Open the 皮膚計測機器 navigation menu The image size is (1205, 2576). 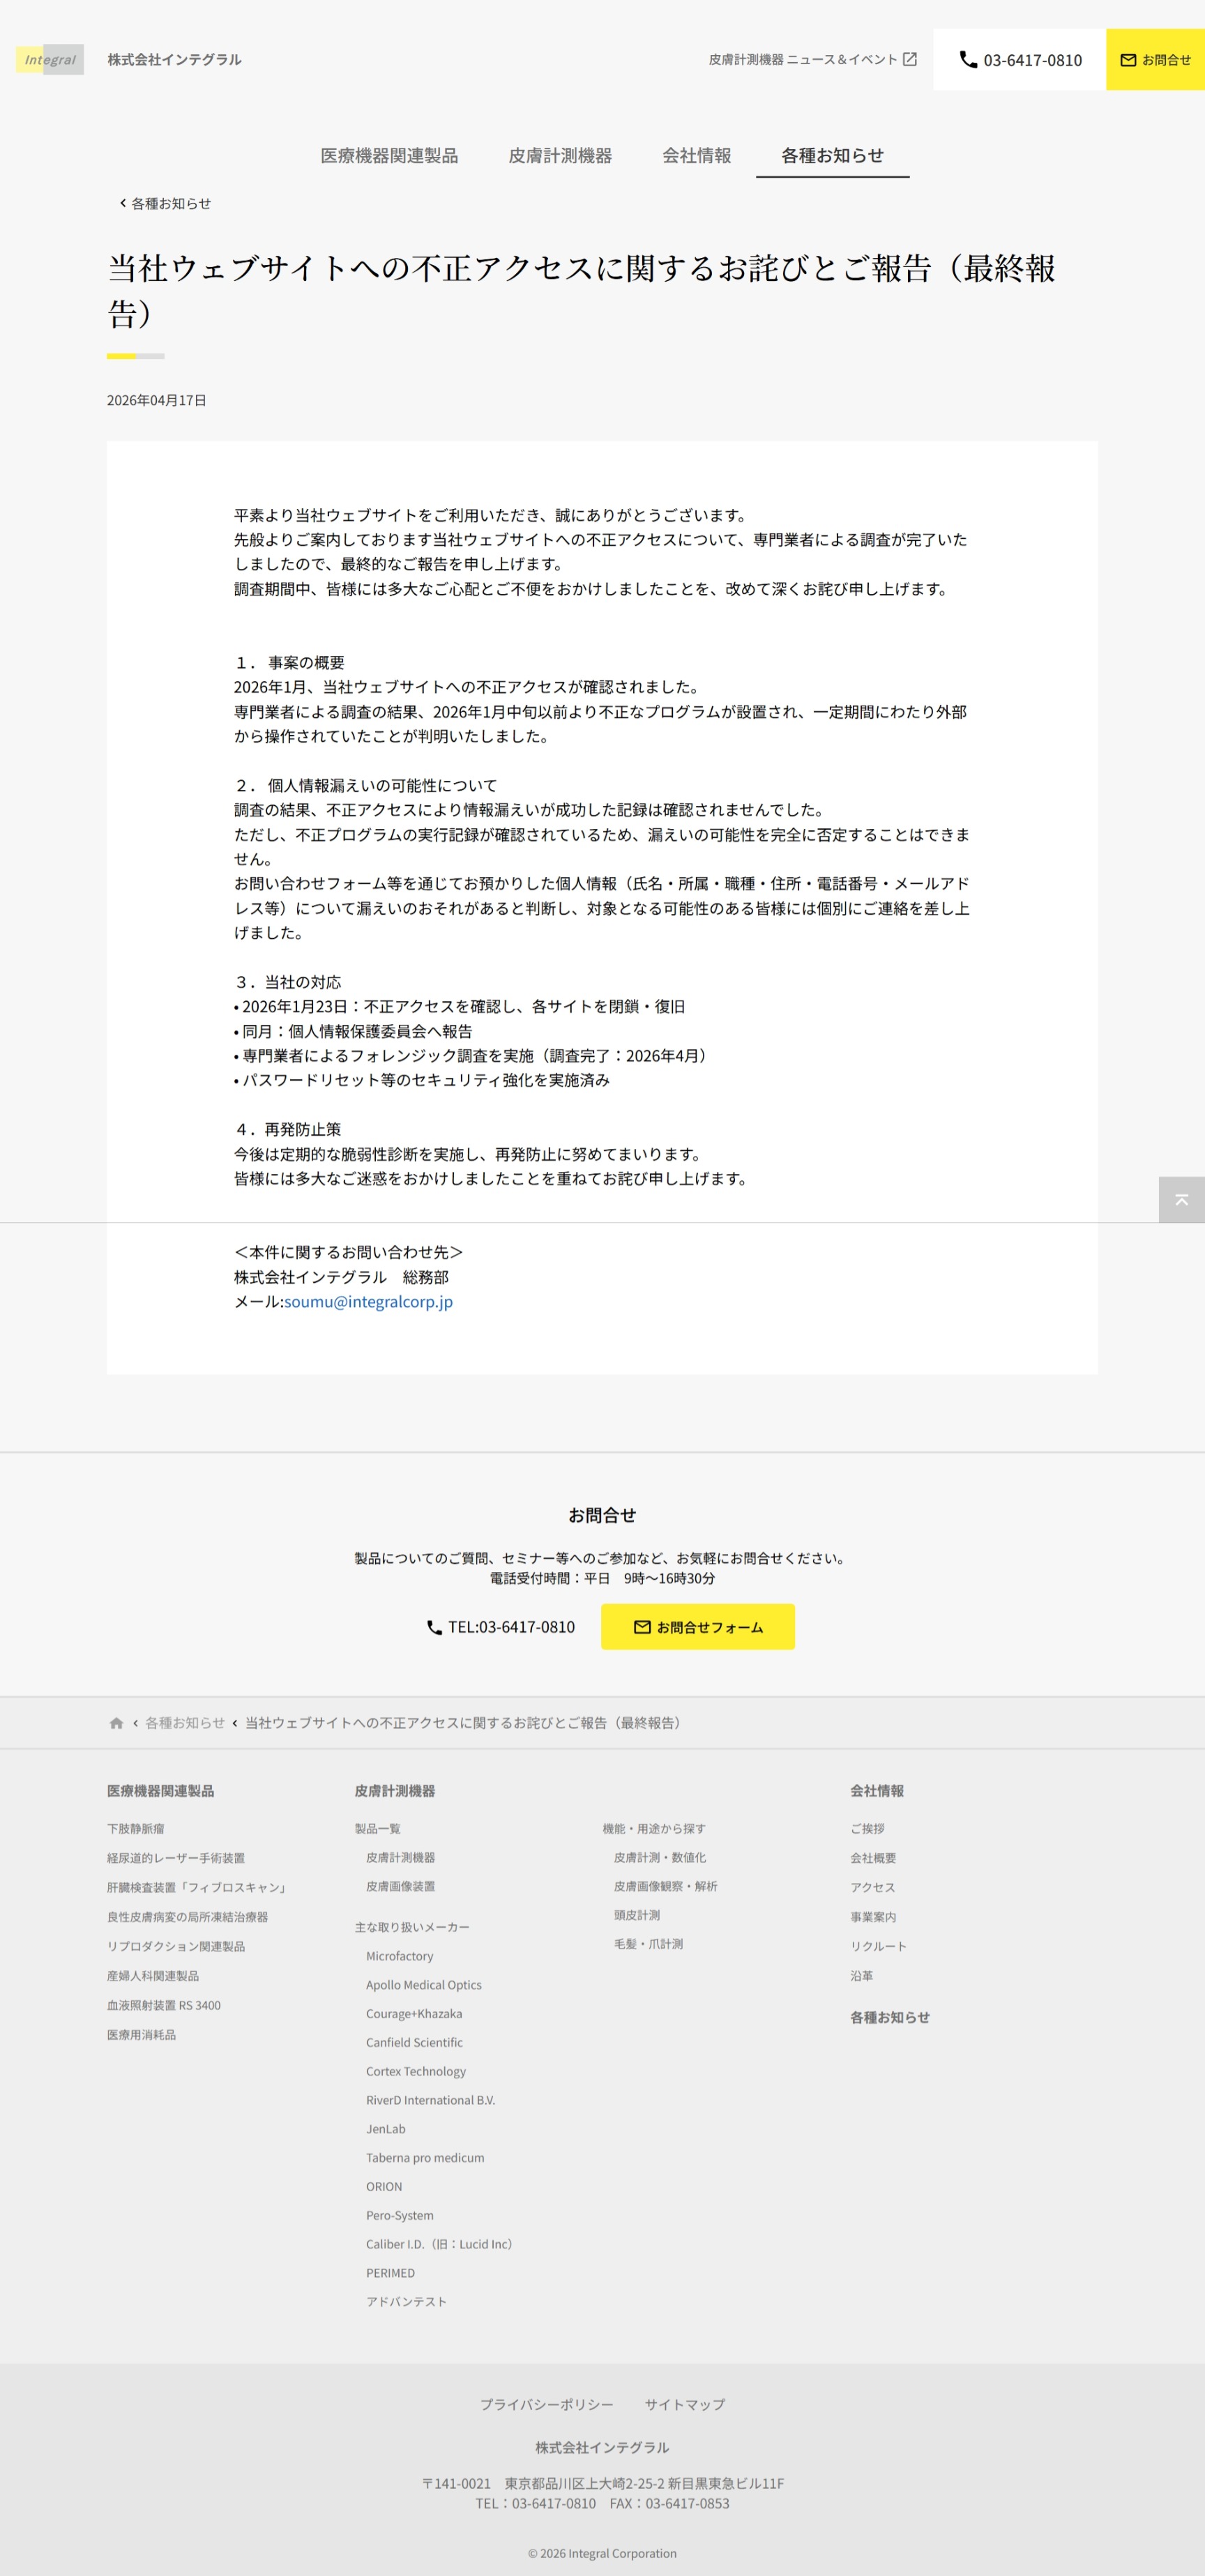559,156
